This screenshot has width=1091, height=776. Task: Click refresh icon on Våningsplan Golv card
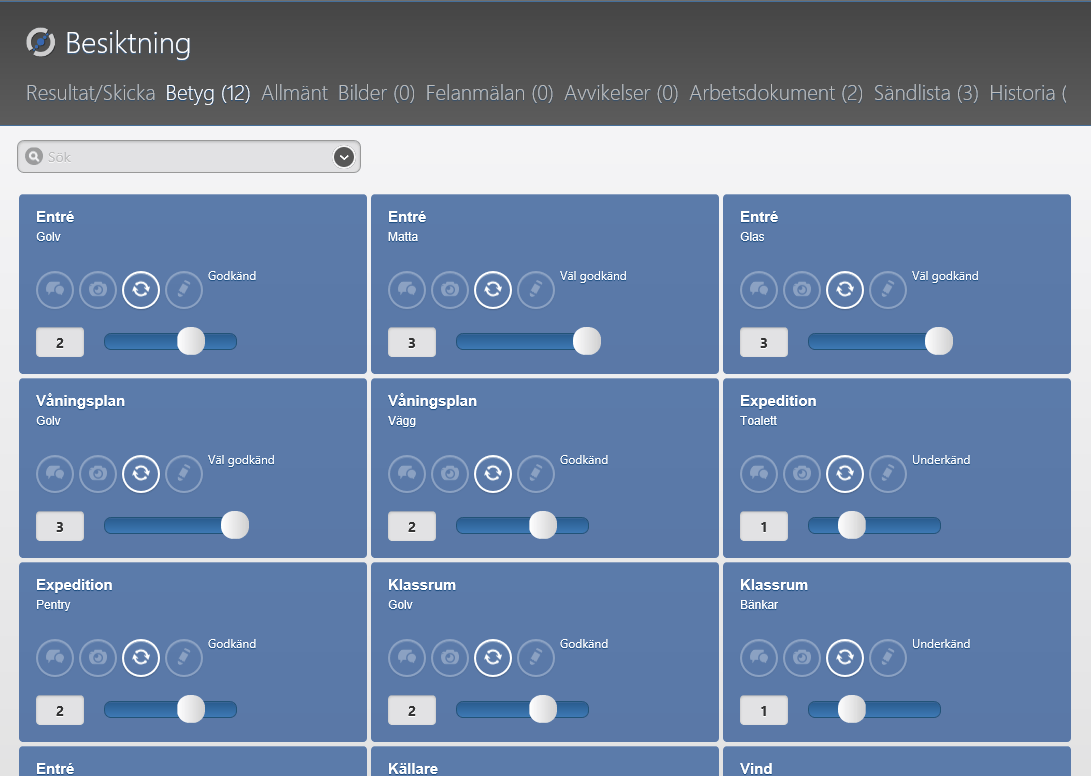tap(141, 474)
